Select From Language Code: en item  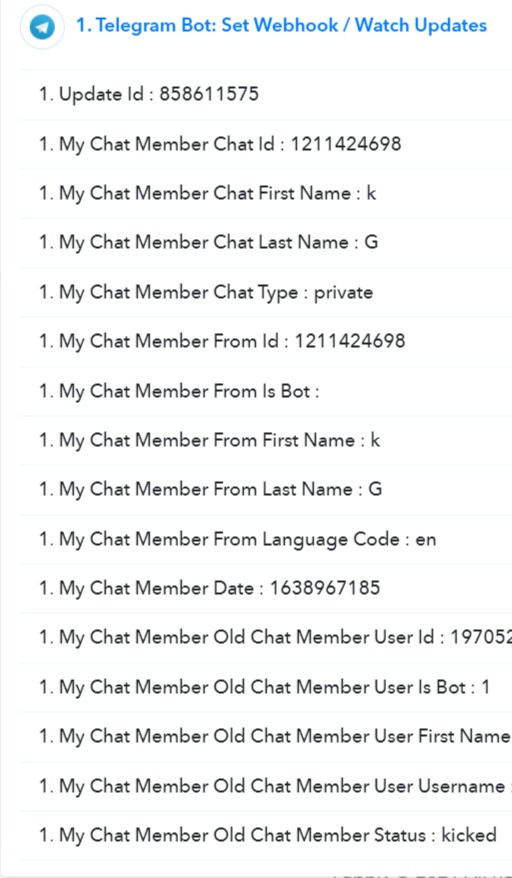[x=266, y=539]
